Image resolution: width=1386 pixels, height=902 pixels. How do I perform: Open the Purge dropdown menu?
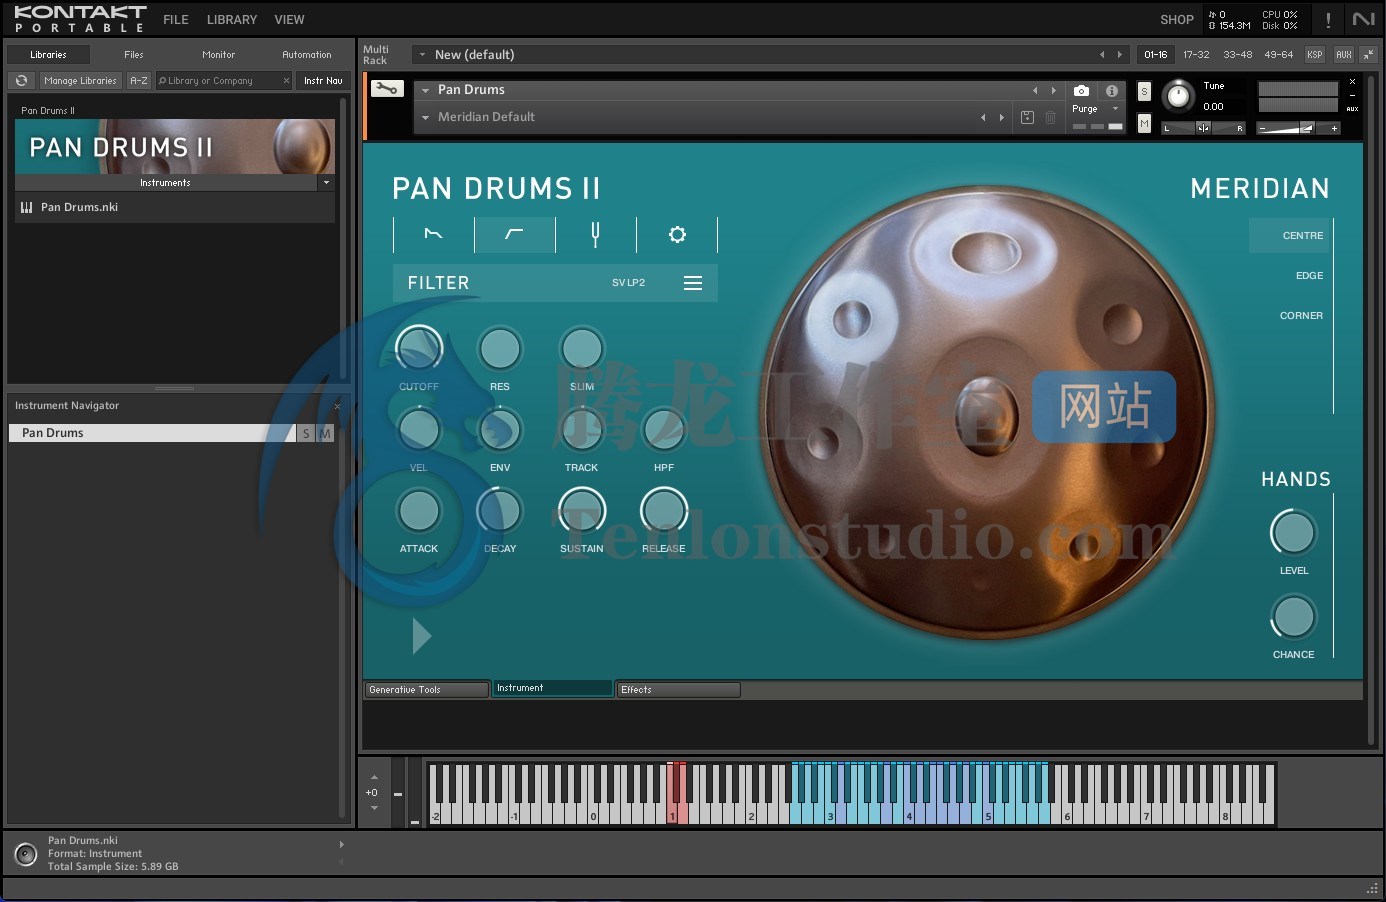pyautogui.click(x=1095, y=109)
